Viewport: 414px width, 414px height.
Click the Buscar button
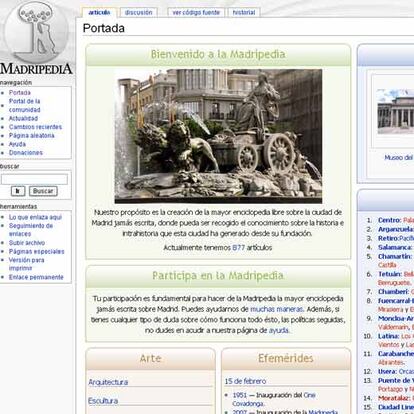point(43,191)
